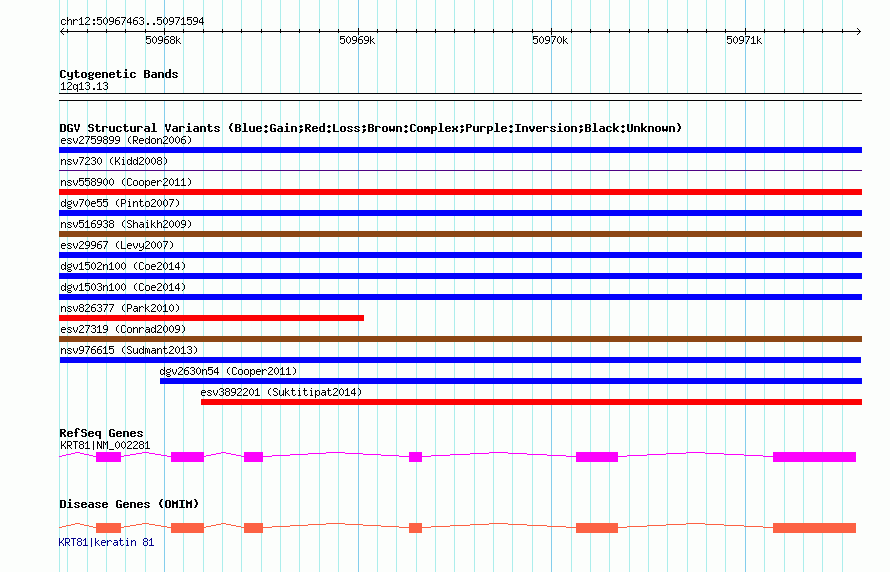Viewport: 890px width, 572px height.
Task: Click the chr12:50967463..50971594 coordinate label
Action: [132, 21]
